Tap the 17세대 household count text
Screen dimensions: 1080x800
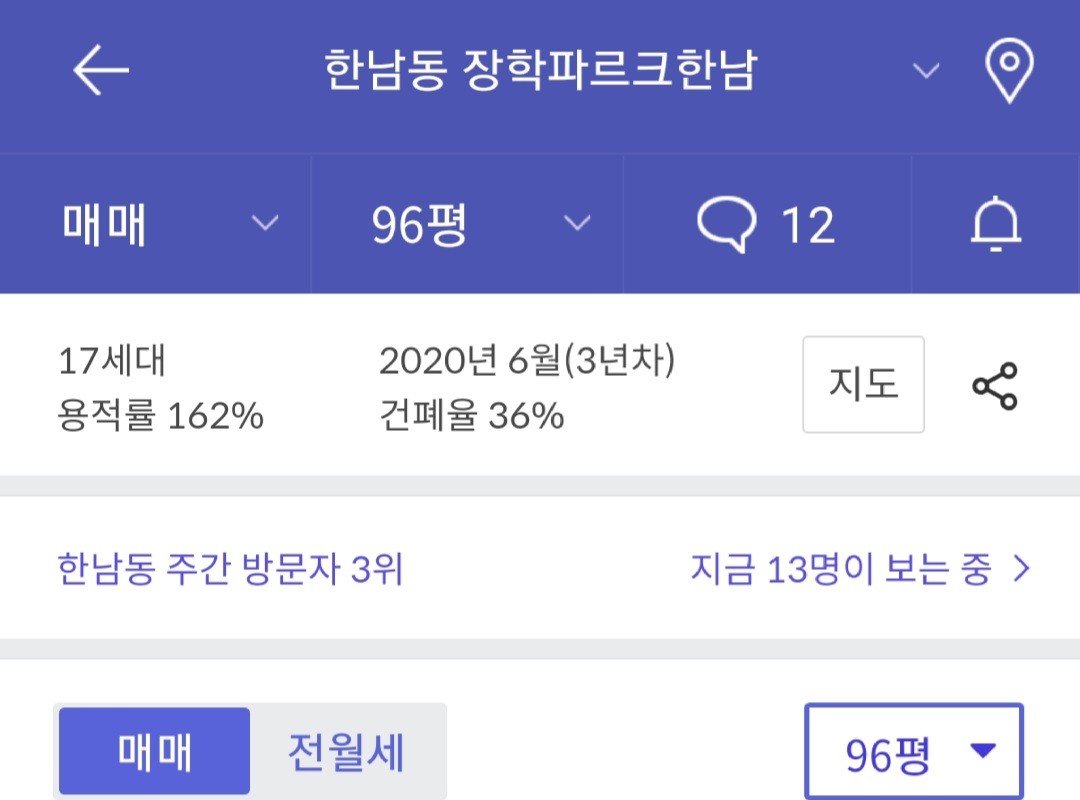coord(112,361)
